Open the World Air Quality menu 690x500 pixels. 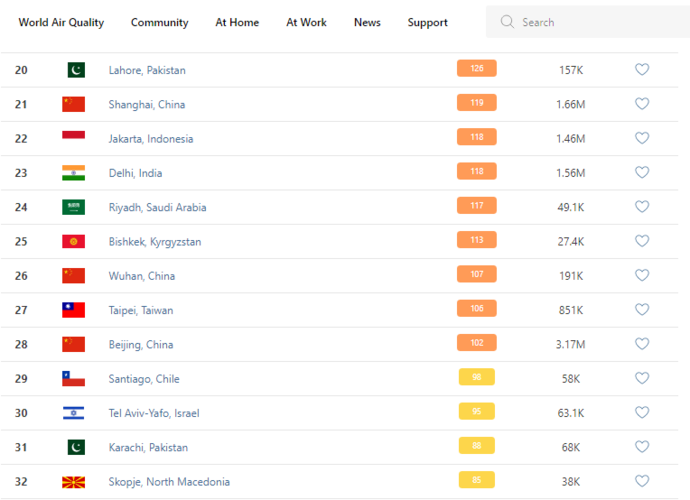coord(61,22)
